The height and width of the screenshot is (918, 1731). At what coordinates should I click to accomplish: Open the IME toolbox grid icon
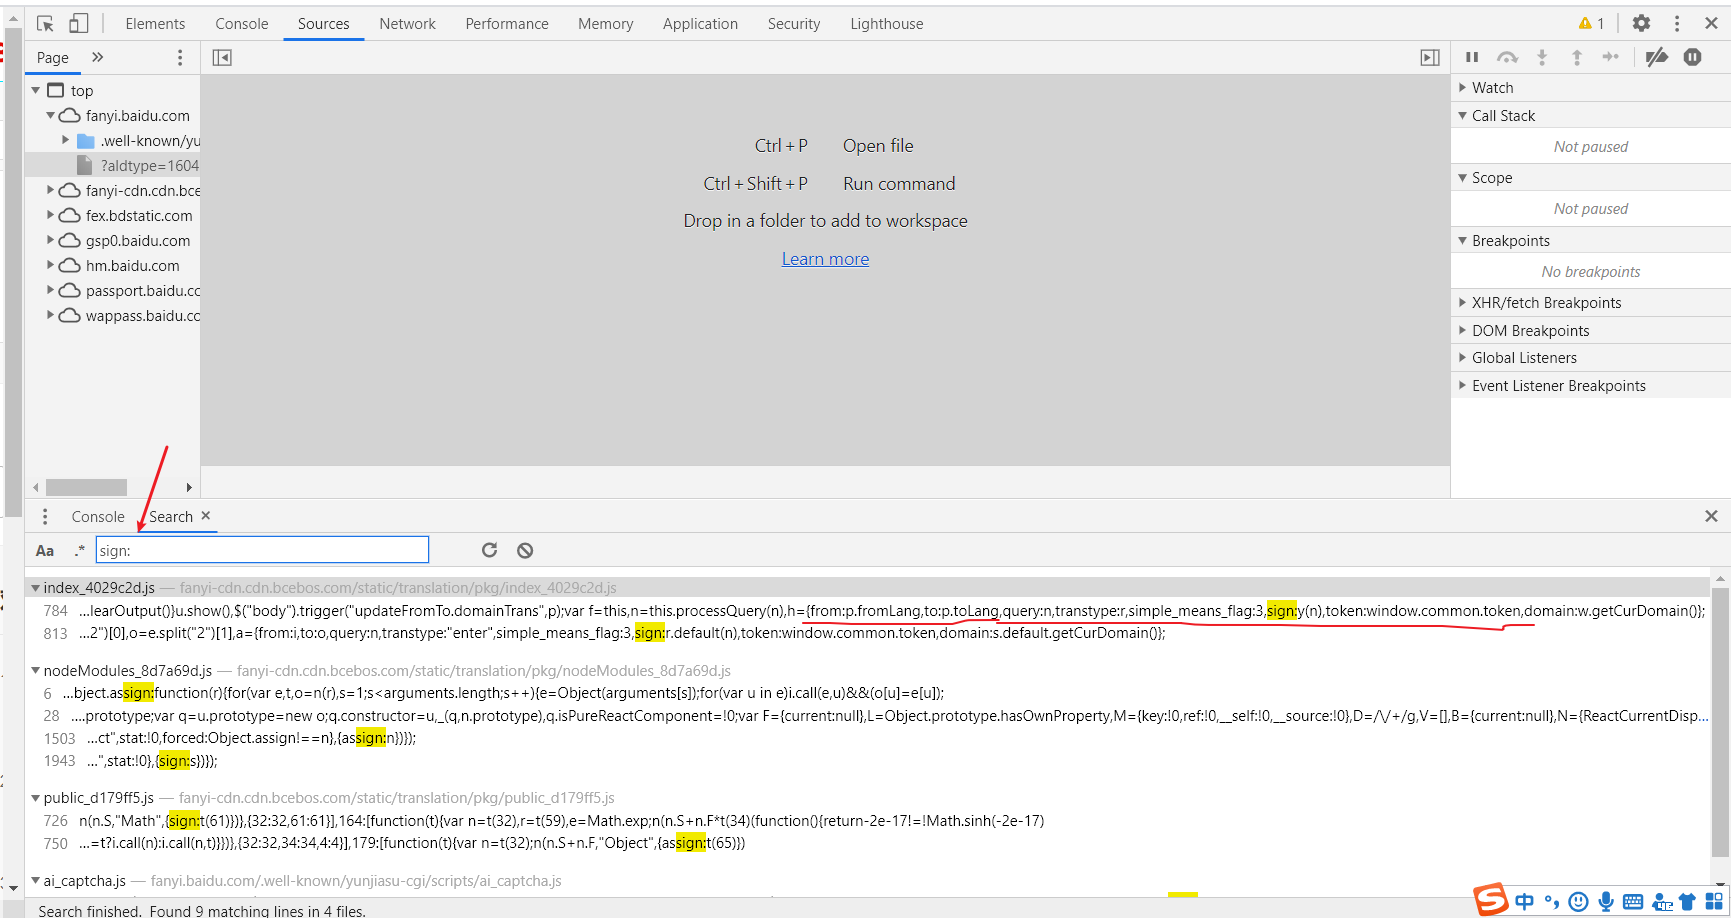tap(1714, 901)
